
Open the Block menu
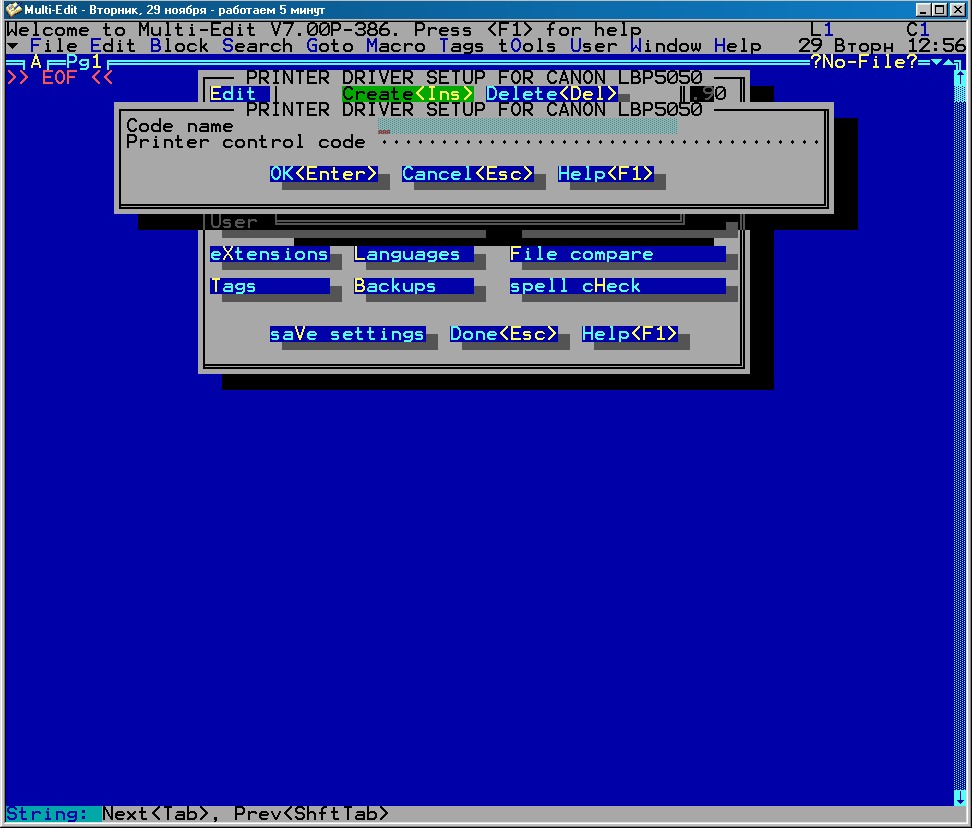179,46
